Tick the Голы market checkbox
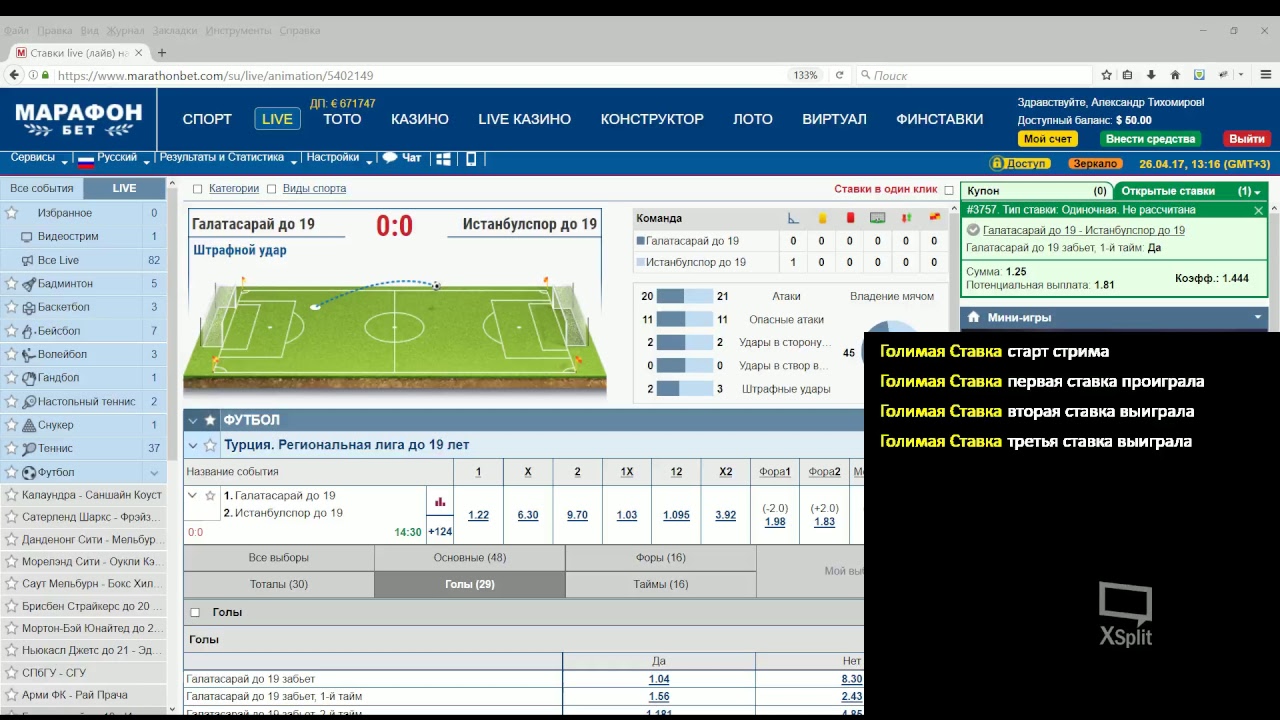This screenshot has width=1280, height=720. (195, 613)
